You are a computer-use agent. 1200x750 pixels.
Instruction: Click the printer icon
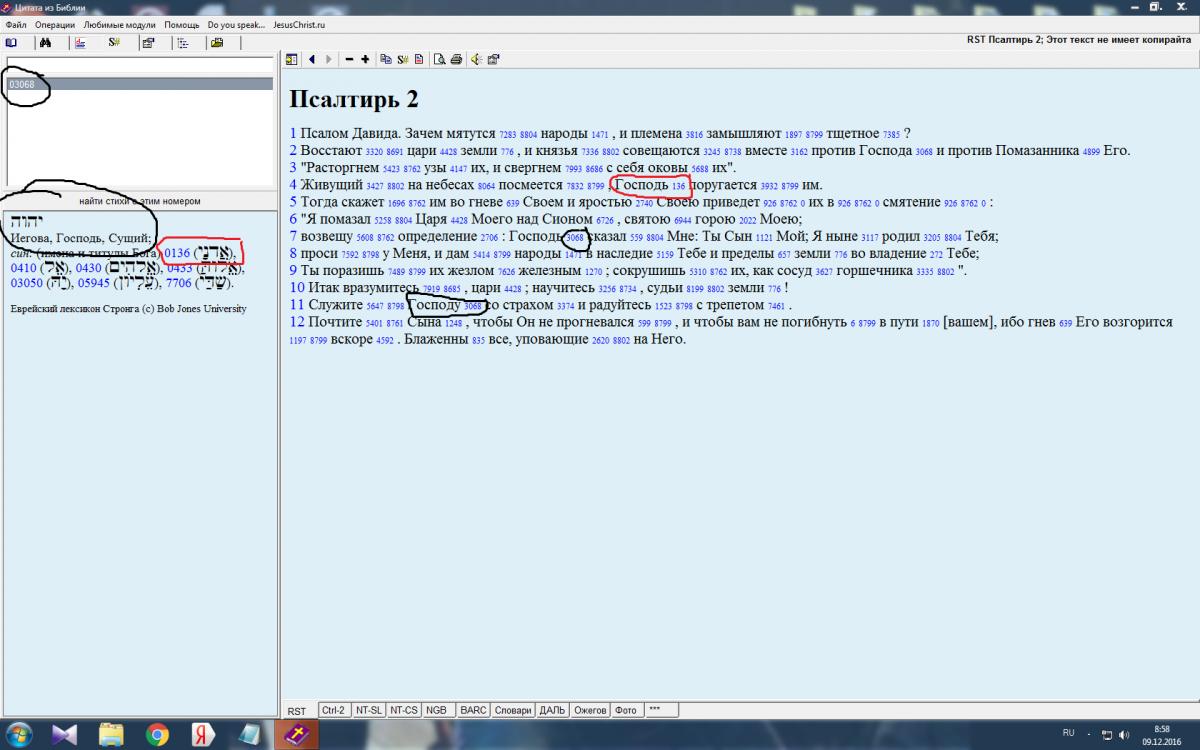(x=456, y=59)
